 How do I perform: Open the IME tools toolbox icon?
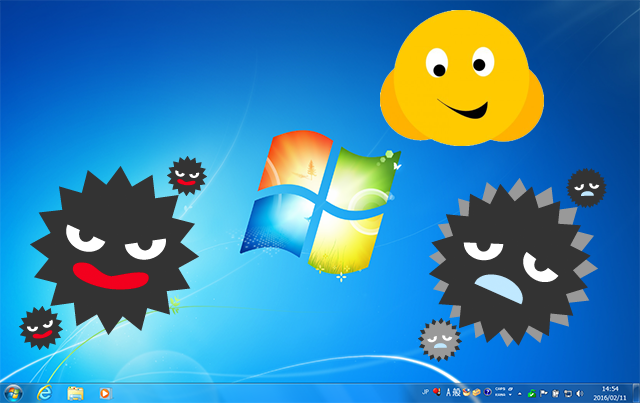[476, 392]
